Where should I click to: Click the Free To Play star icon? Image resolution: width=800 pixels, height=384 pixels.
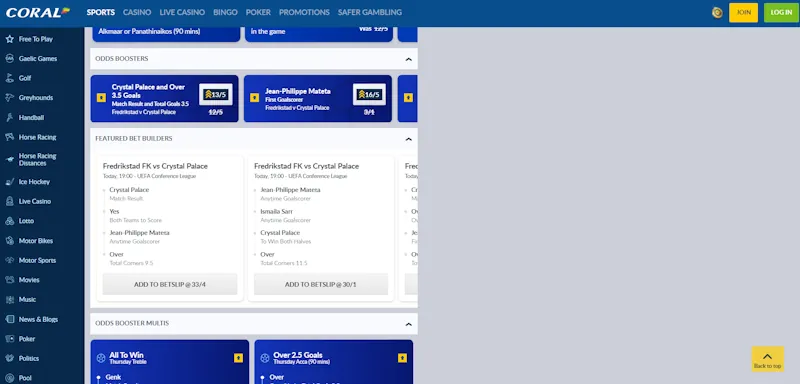[9, 39]
